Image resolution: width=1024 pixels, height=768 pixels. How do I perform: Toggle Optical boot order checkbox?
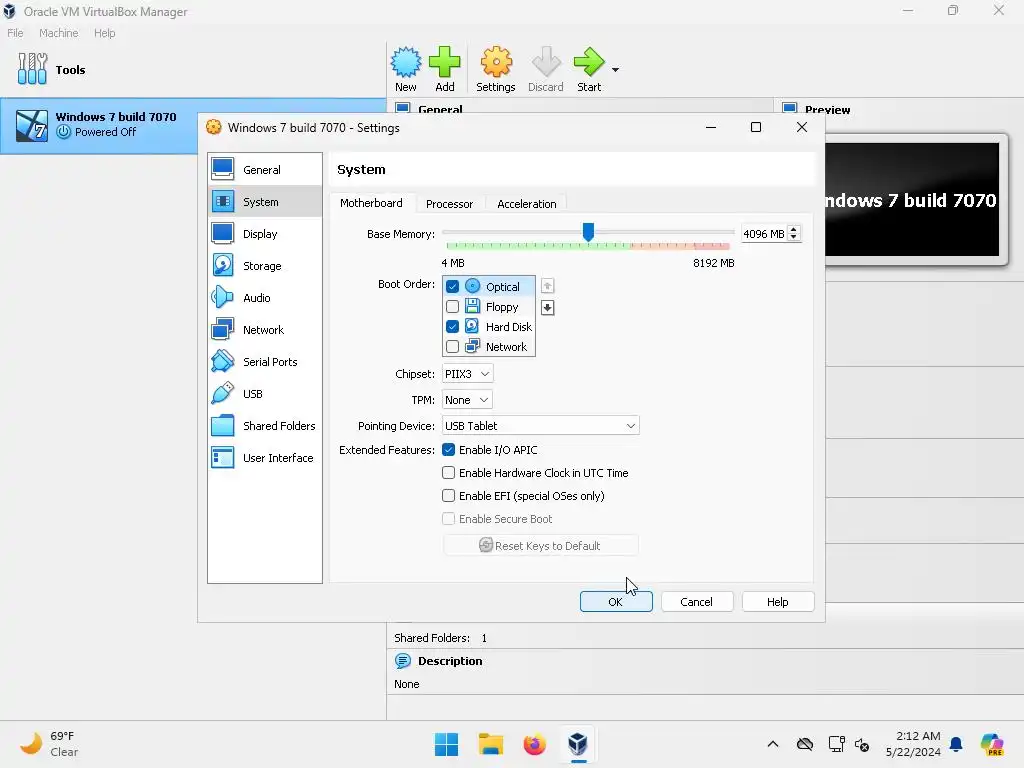452,286
